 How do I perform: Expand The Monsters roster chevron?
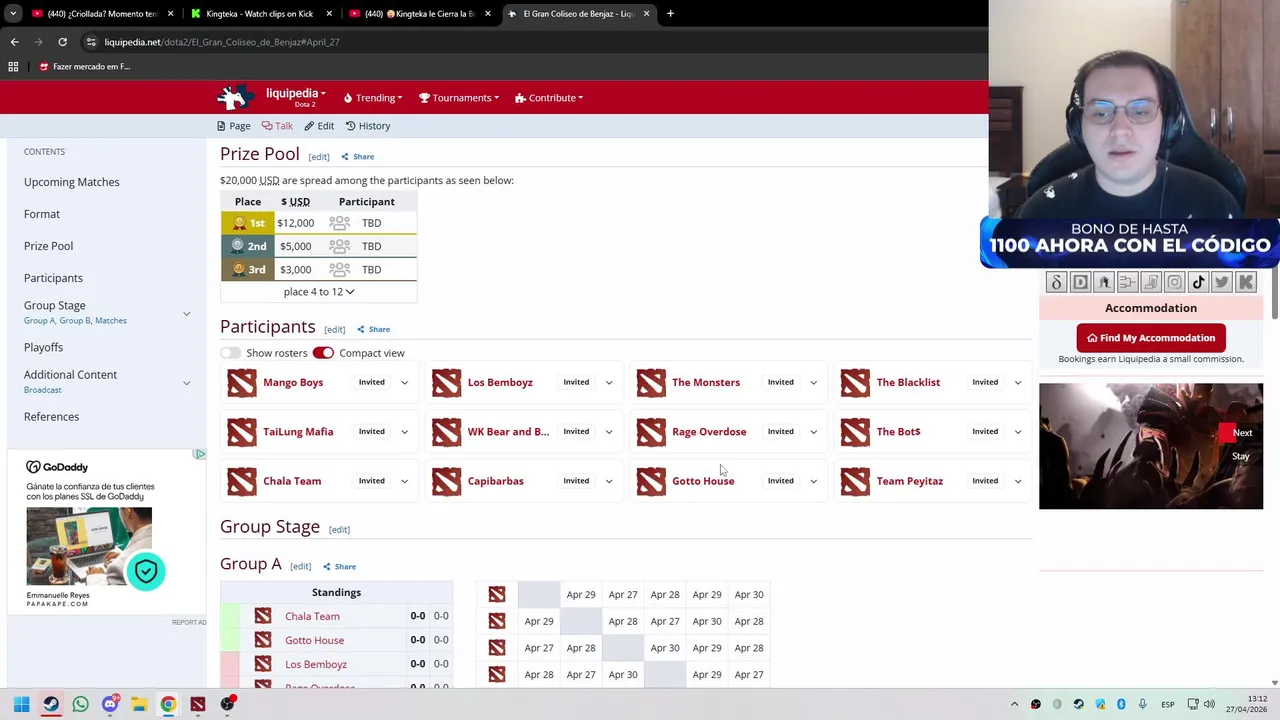813,382
